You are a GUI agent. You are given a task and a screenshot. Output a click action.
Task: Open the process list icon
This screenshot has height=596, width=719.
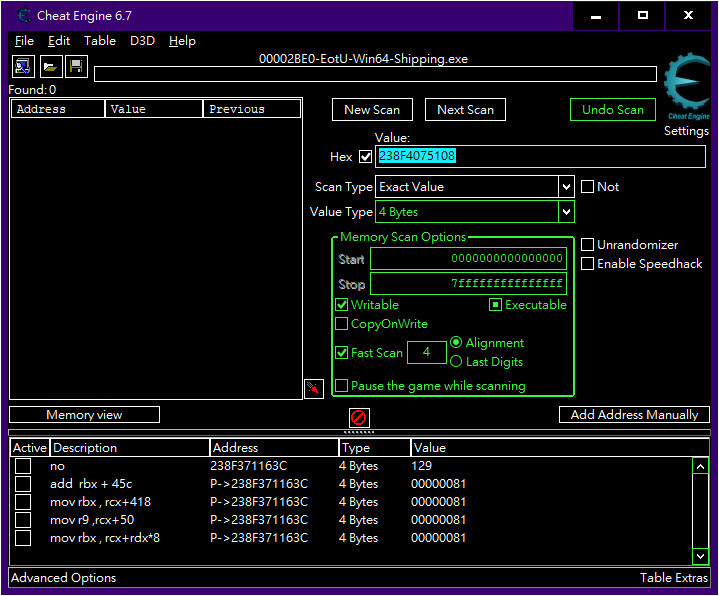click(x=23, y=67)
